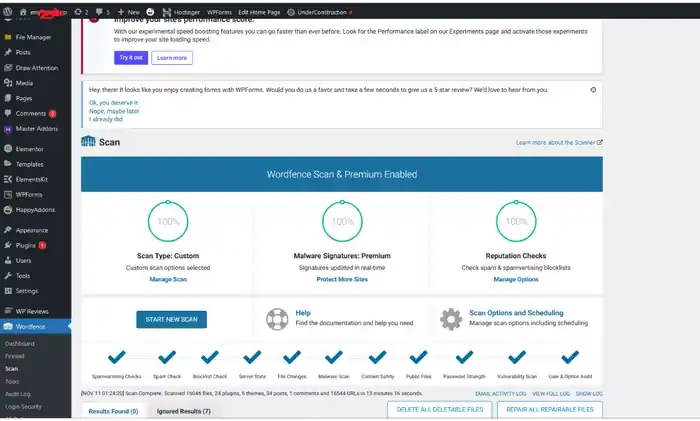
Task: Open WPForms item in admin bar
Action: 219,12
